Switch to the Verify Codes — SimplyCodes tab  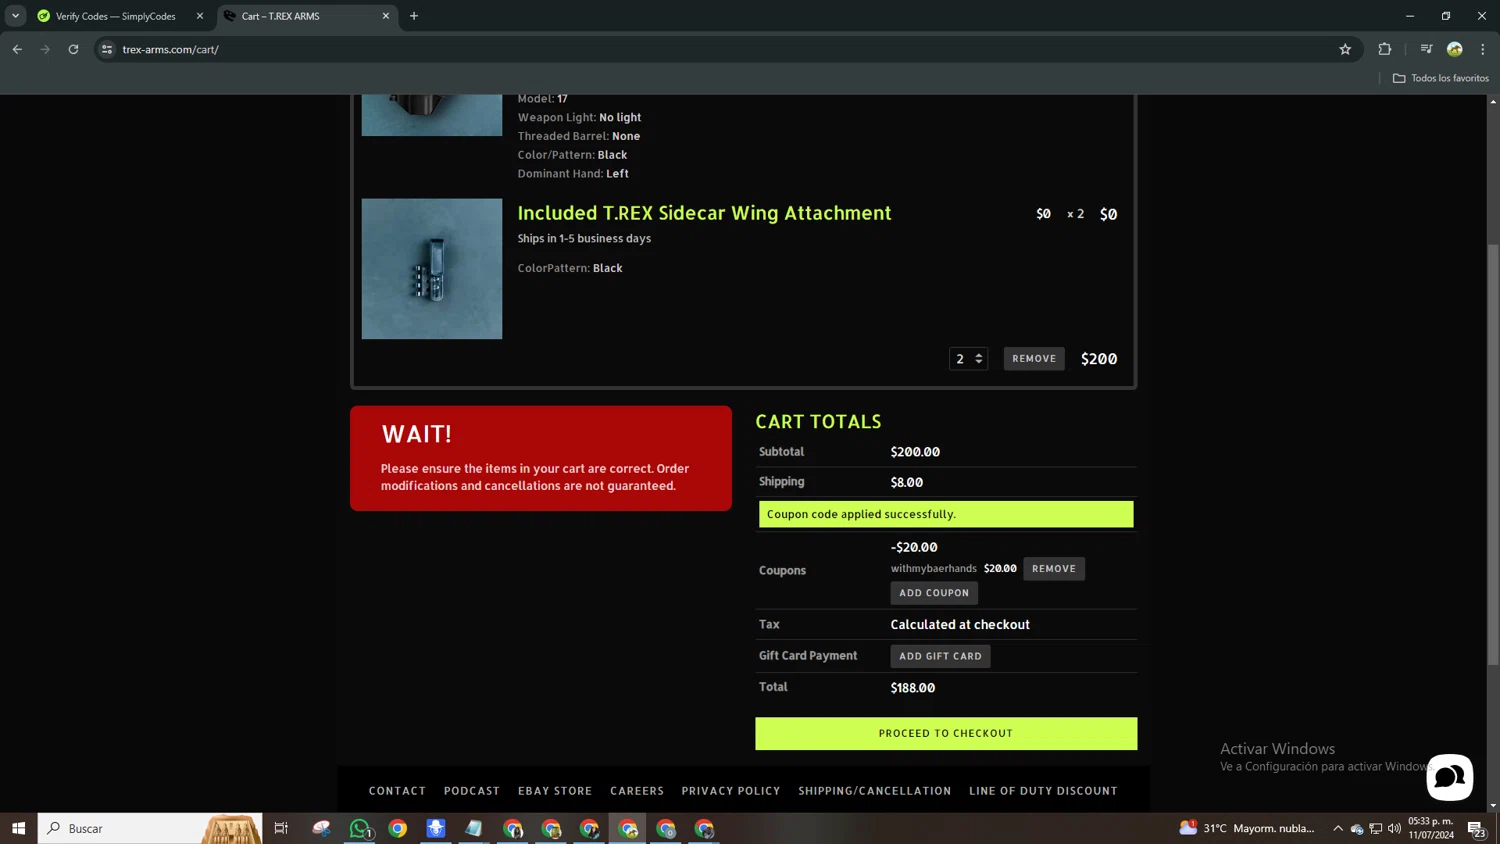pyautogui.click(x=115, y=16)
